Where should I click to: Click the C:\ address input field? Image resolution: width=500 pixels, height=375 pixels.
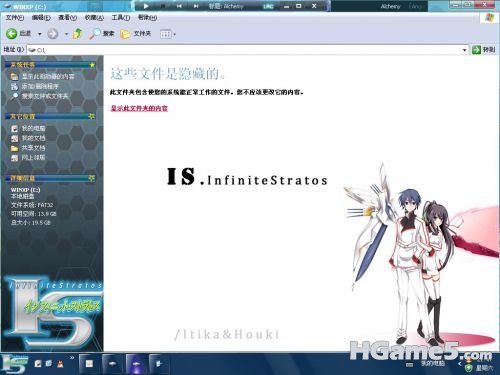[244, 50]
